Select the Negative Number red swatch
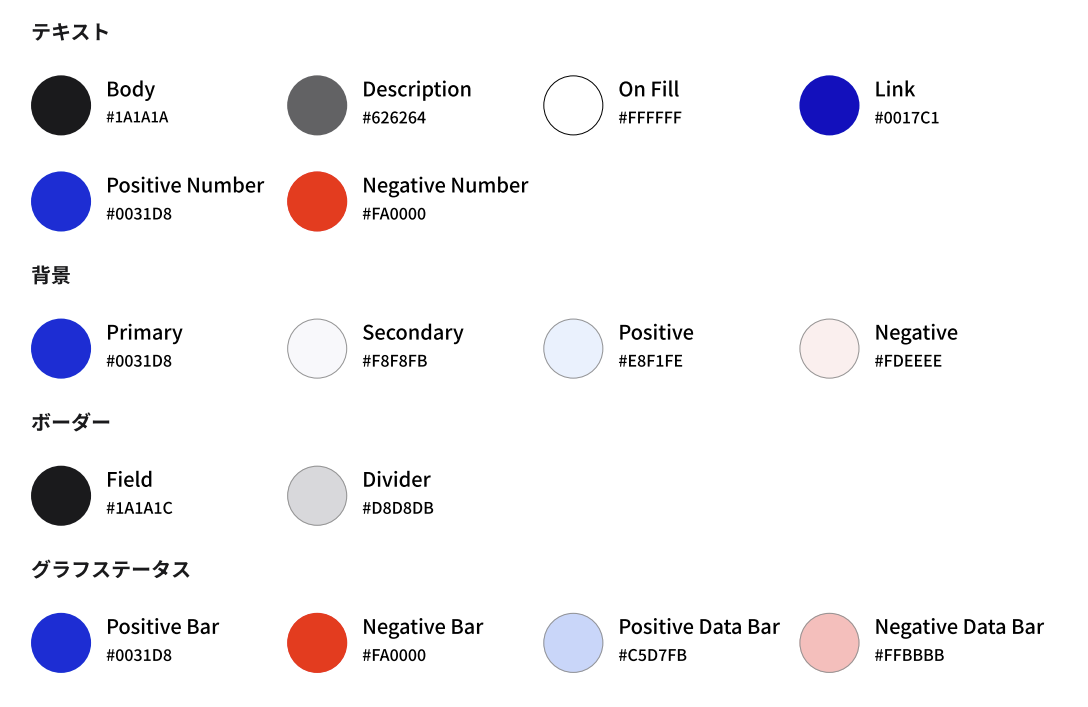1088x707 pixels. pos(317,201)
